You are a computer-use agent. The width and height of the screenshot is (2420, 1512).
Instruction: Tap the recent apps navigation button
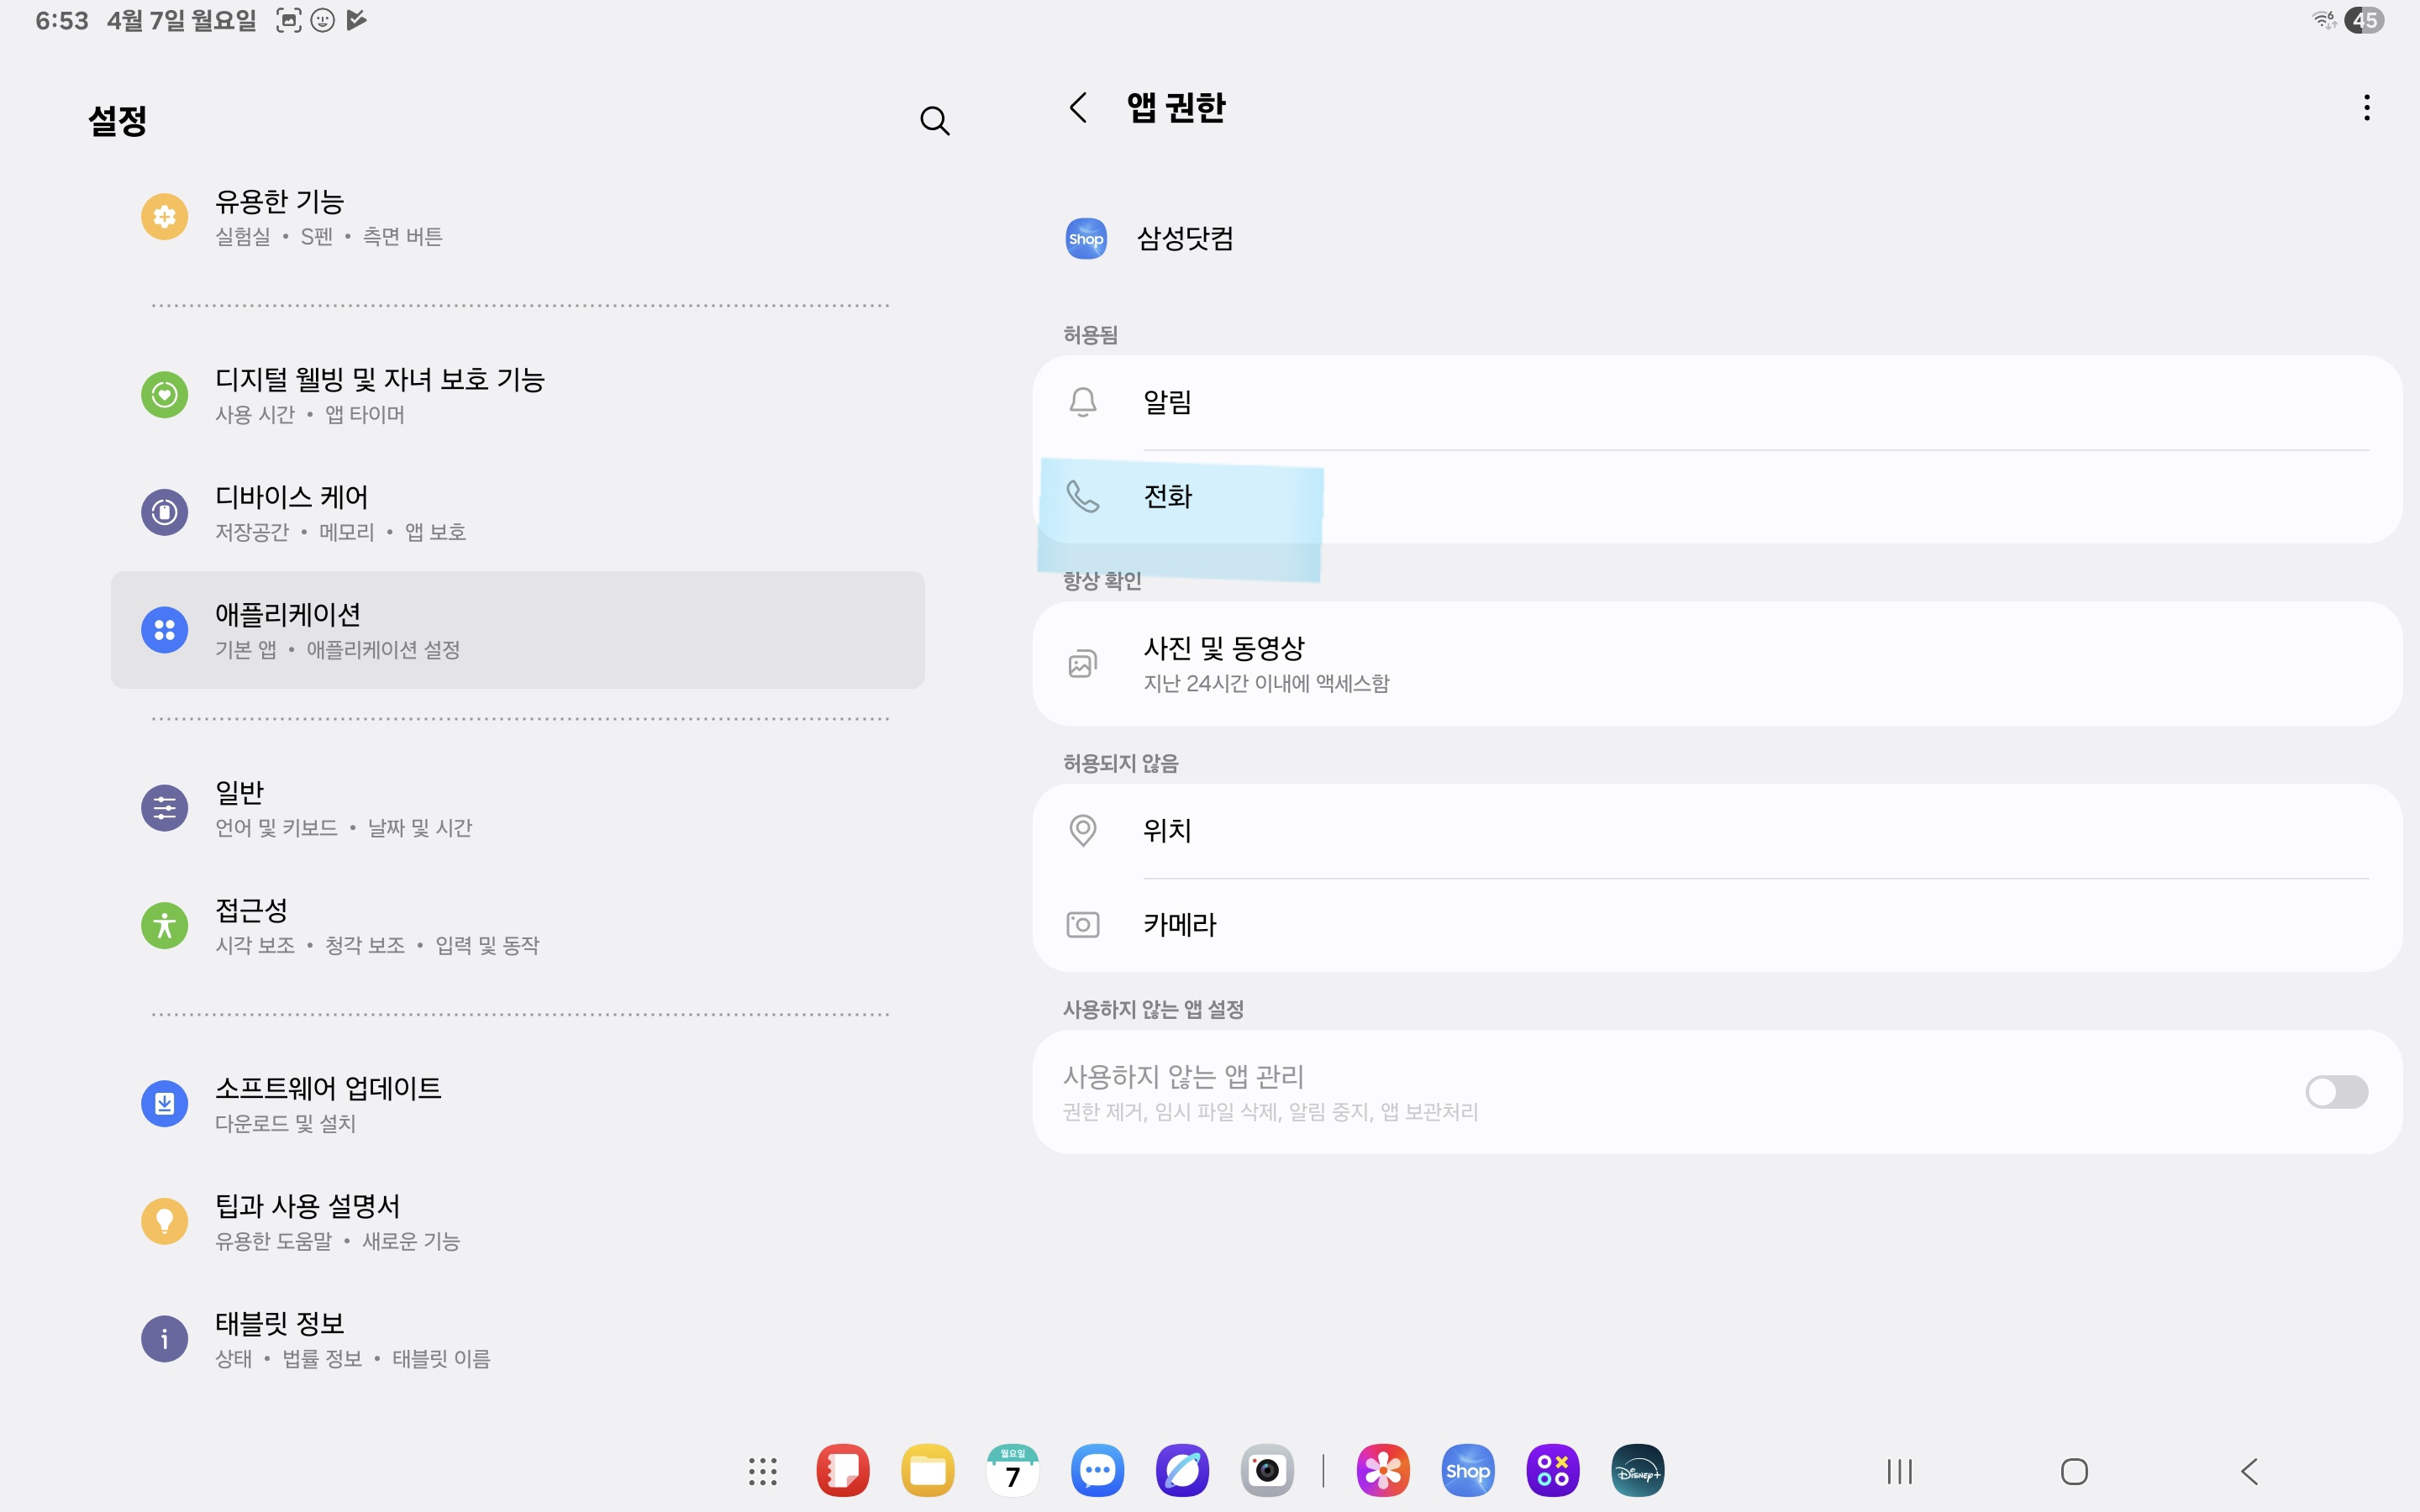[1899, 1471]
